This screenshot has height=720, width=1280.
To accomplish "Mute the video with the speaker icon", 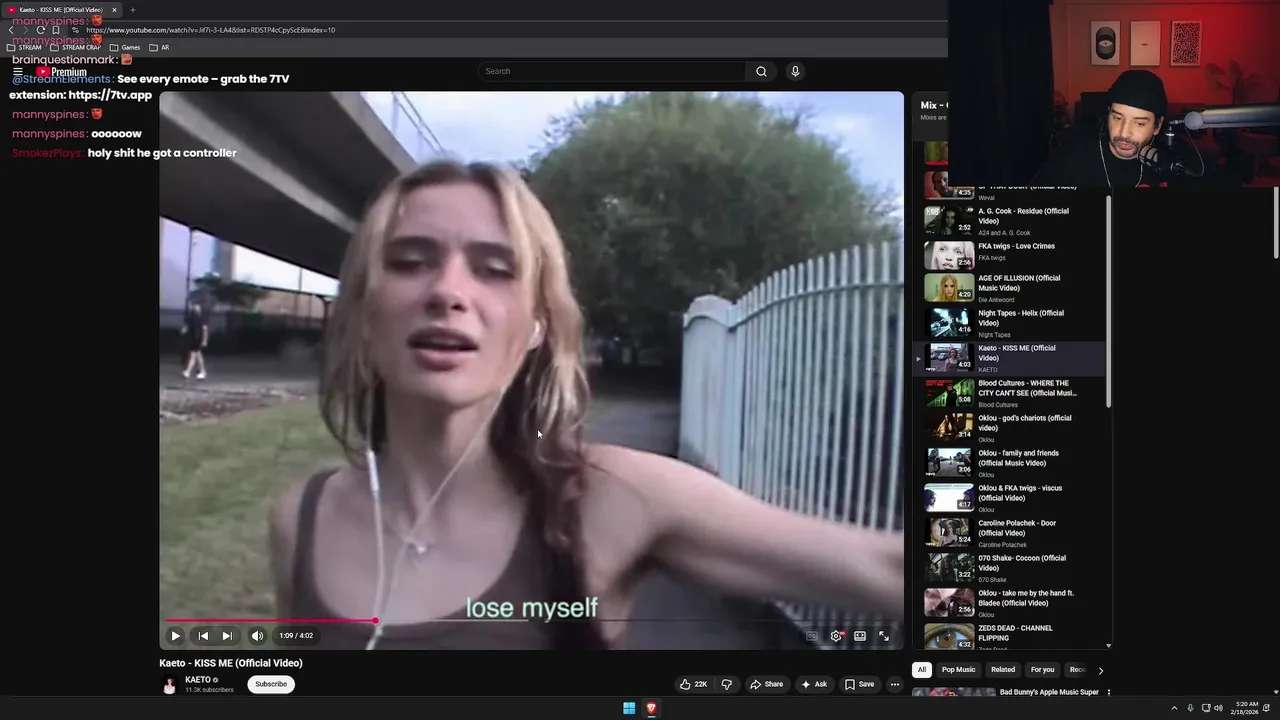I will click(x=257, y=636).
